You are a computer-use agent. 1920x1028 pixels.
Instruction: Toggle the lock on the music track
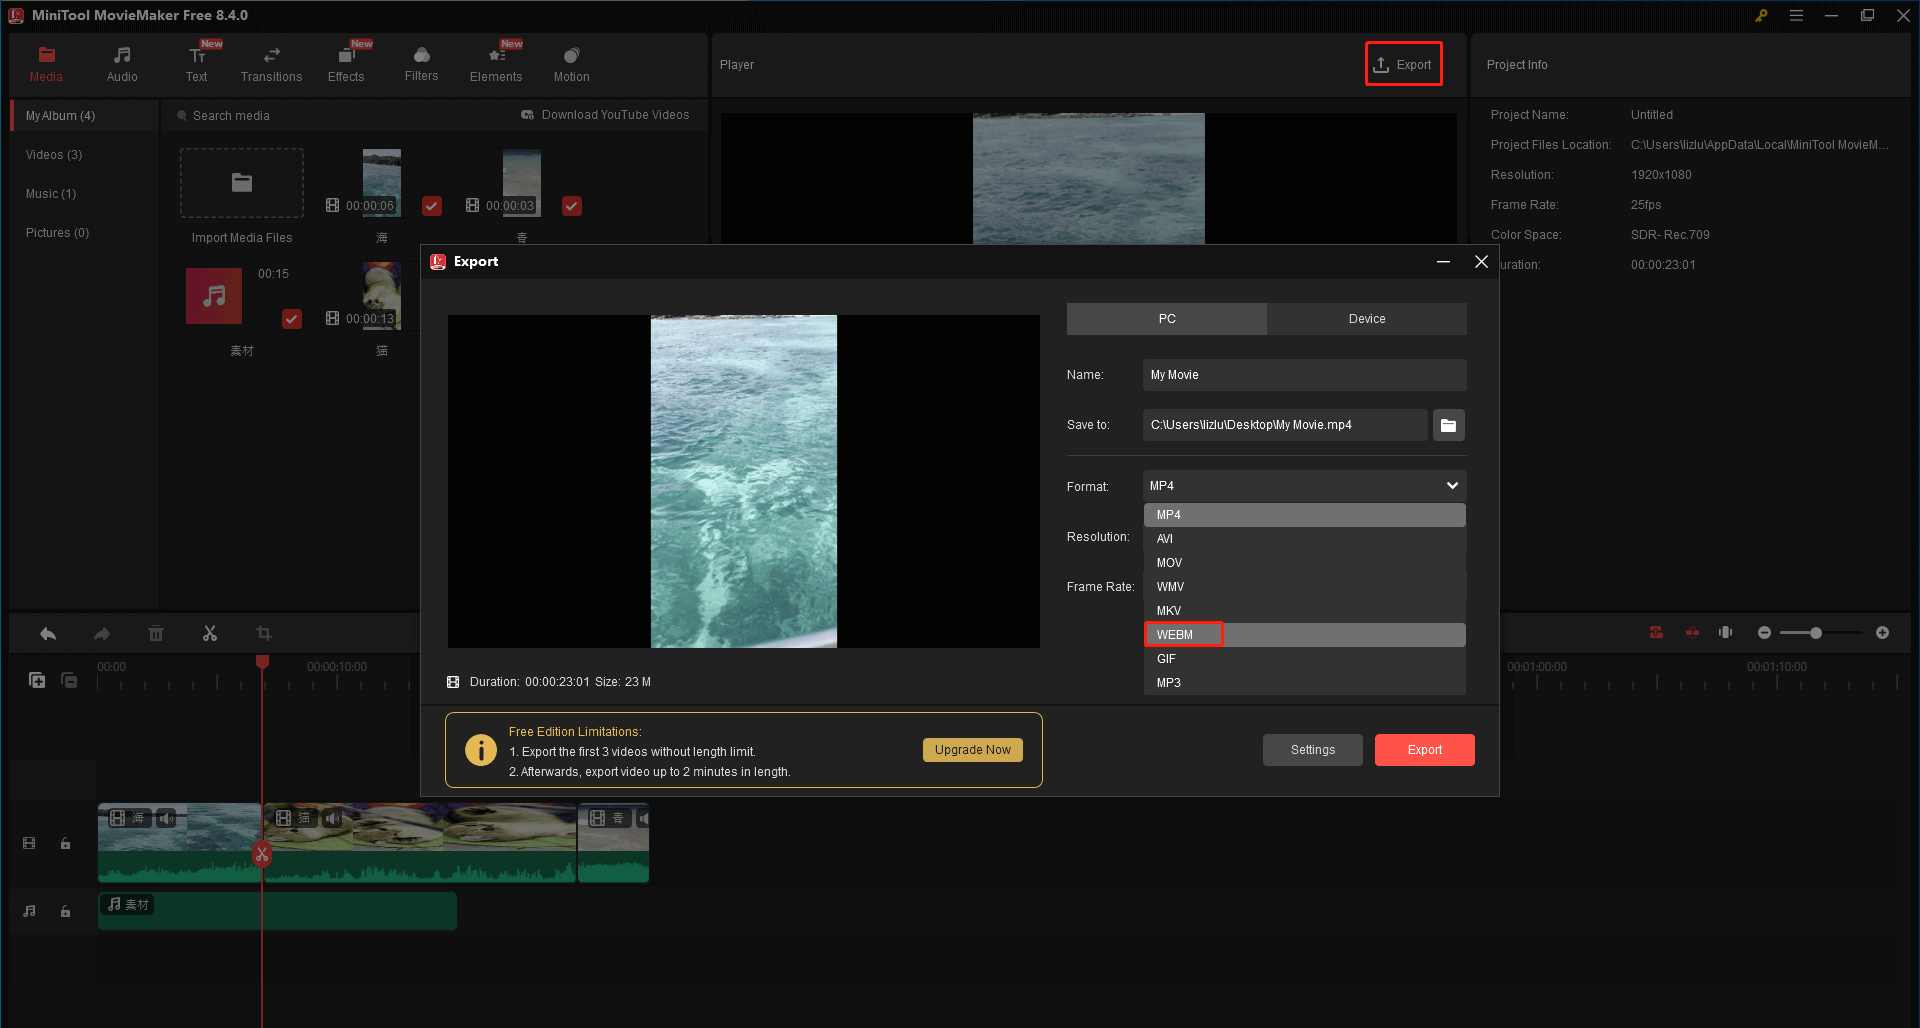[65, 911]
